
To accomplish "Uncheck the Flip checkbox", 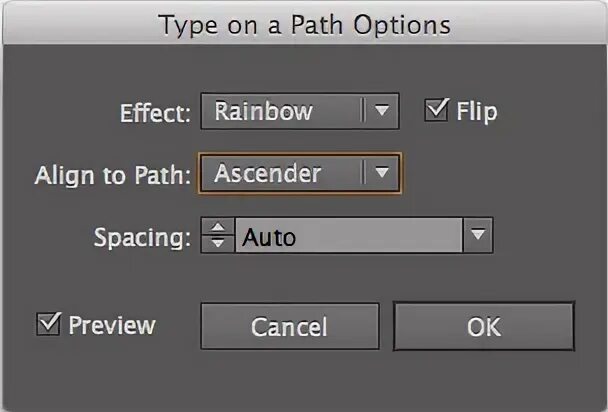I will click(x=436, y=110).
